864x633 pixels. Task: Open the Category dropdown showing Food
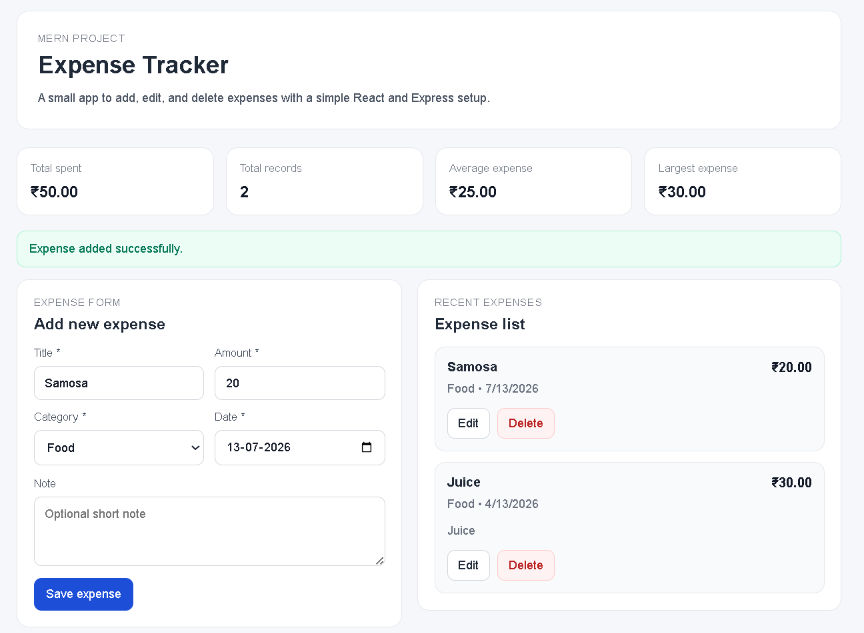point(119,448)
